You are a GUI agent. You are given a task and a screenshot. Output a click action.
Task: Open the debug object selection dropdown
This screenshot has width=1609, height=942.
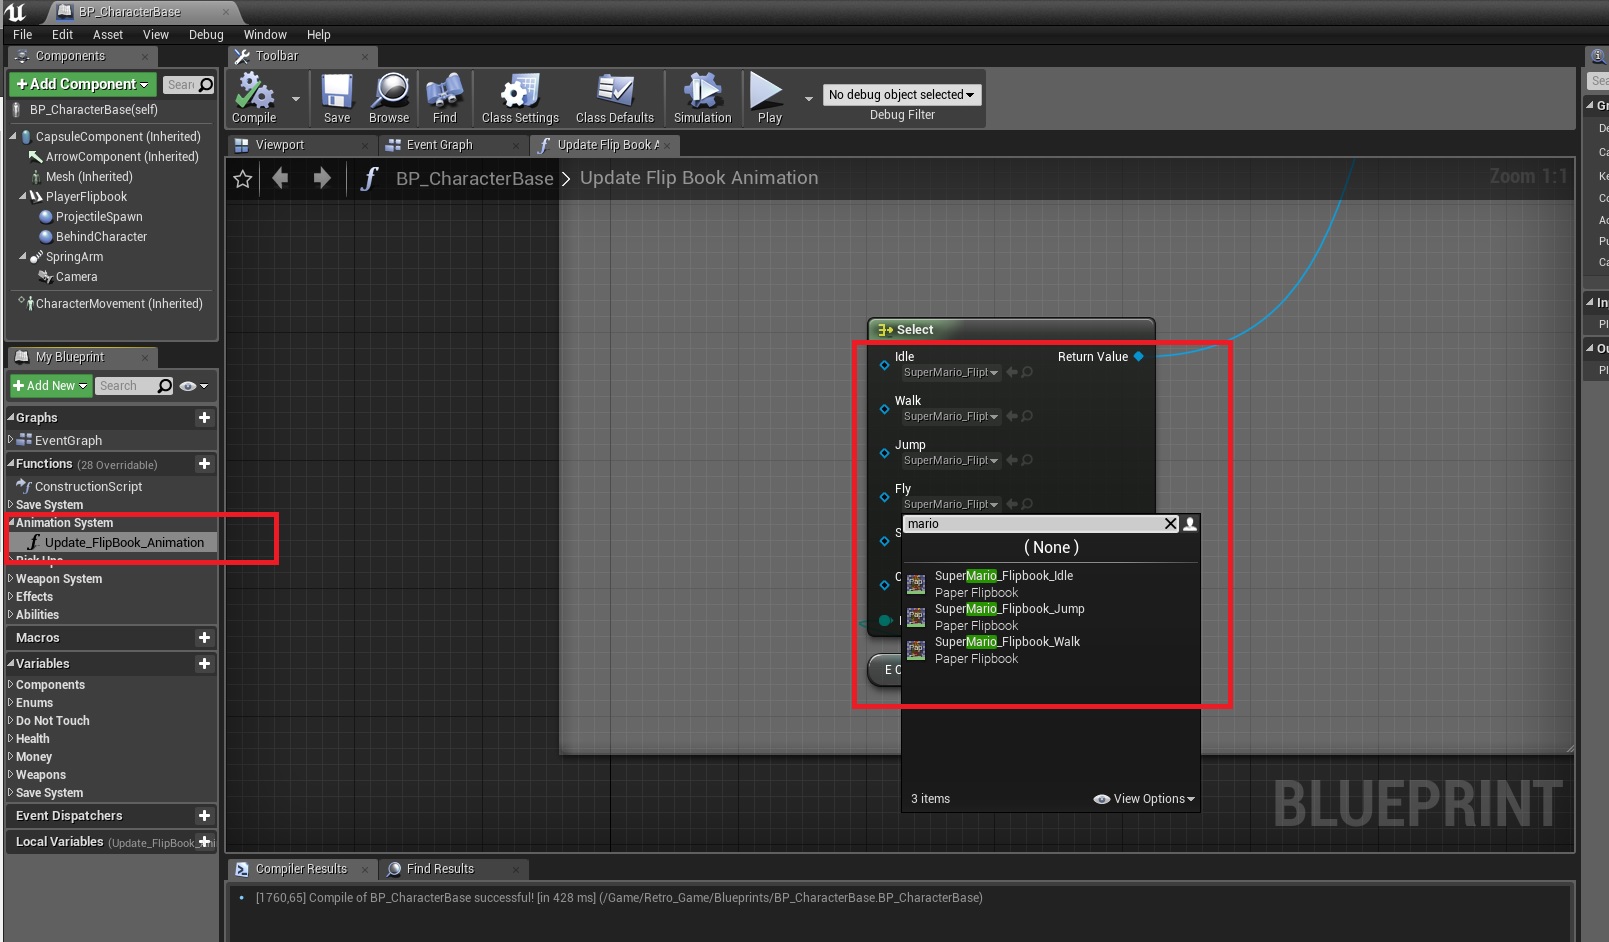(x=901, y=95)
